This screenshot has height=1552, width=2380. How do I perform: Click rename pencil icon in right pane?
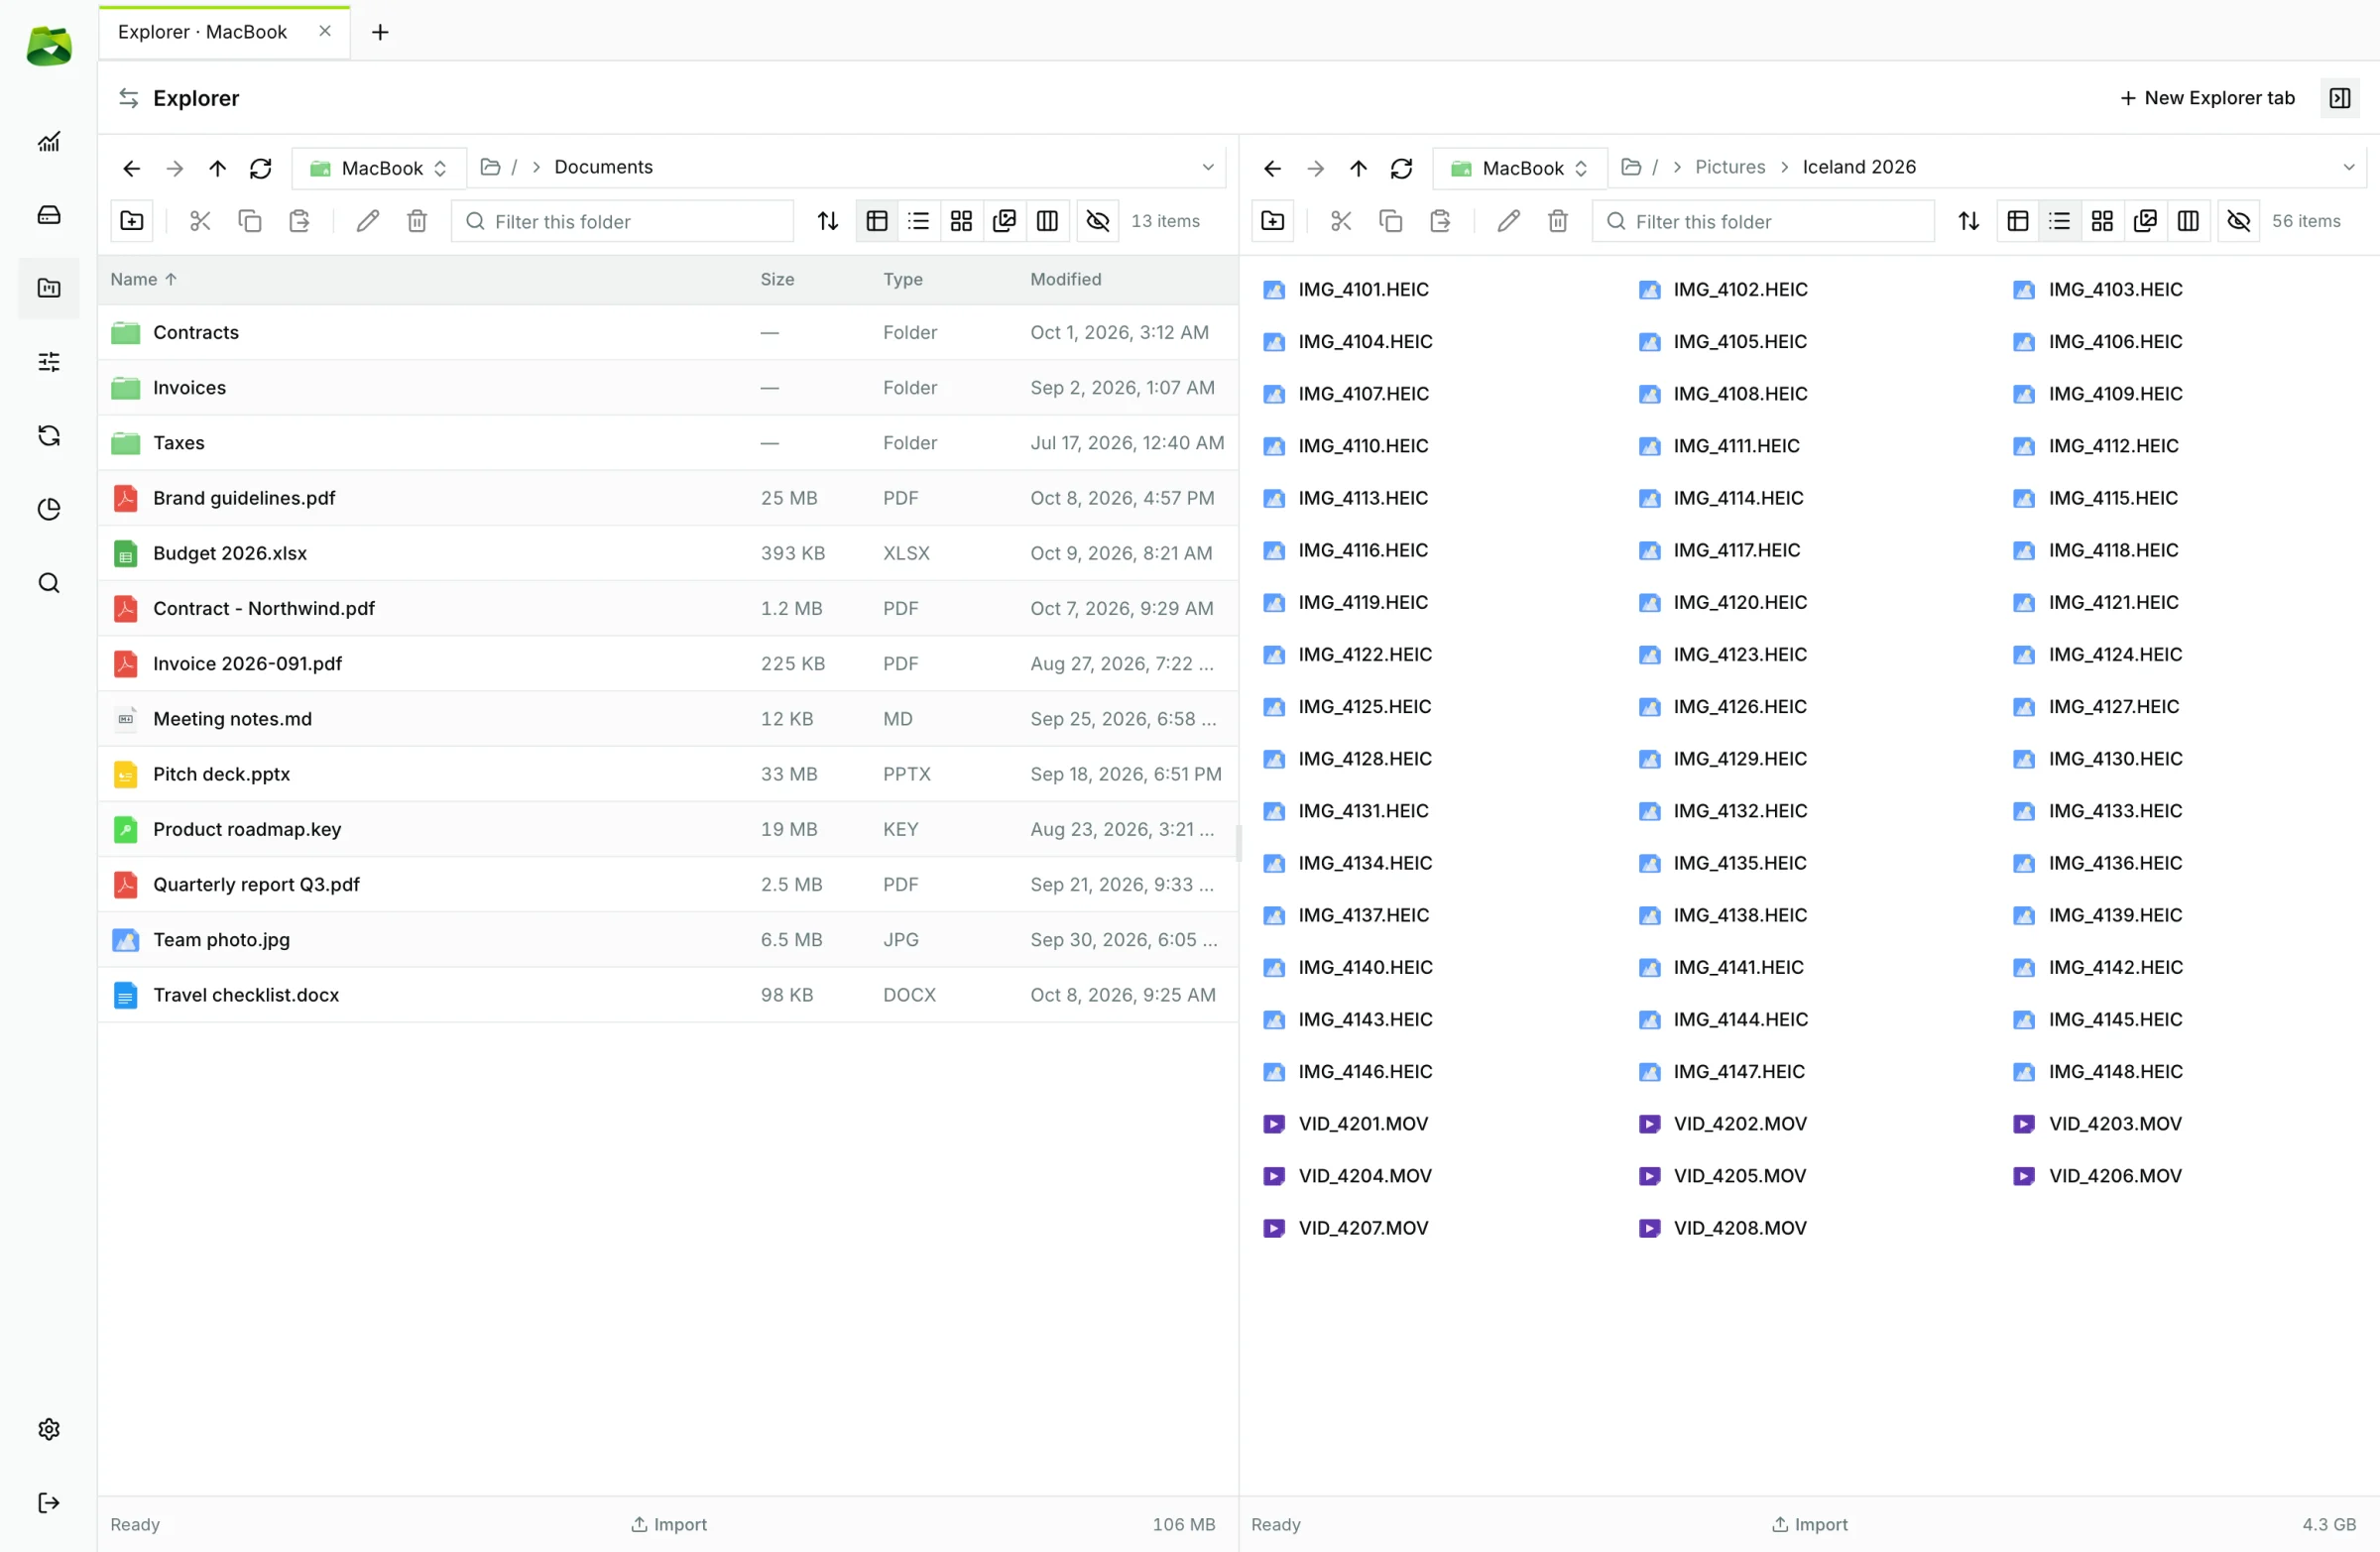(x=1508, y=221)
